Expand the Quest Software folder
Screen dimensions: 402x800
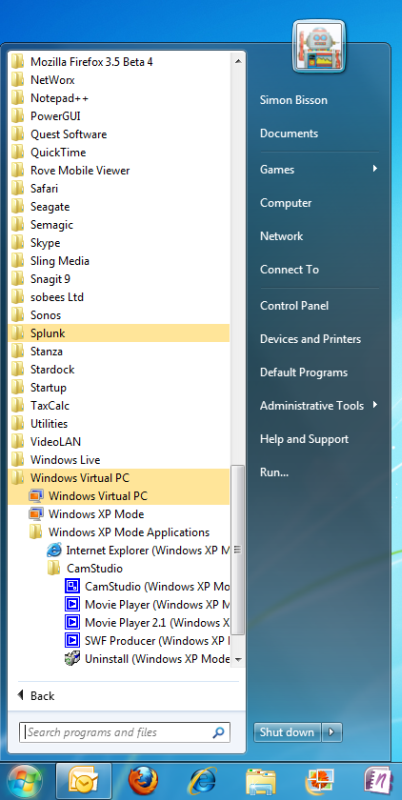click(x=119, y=134)
